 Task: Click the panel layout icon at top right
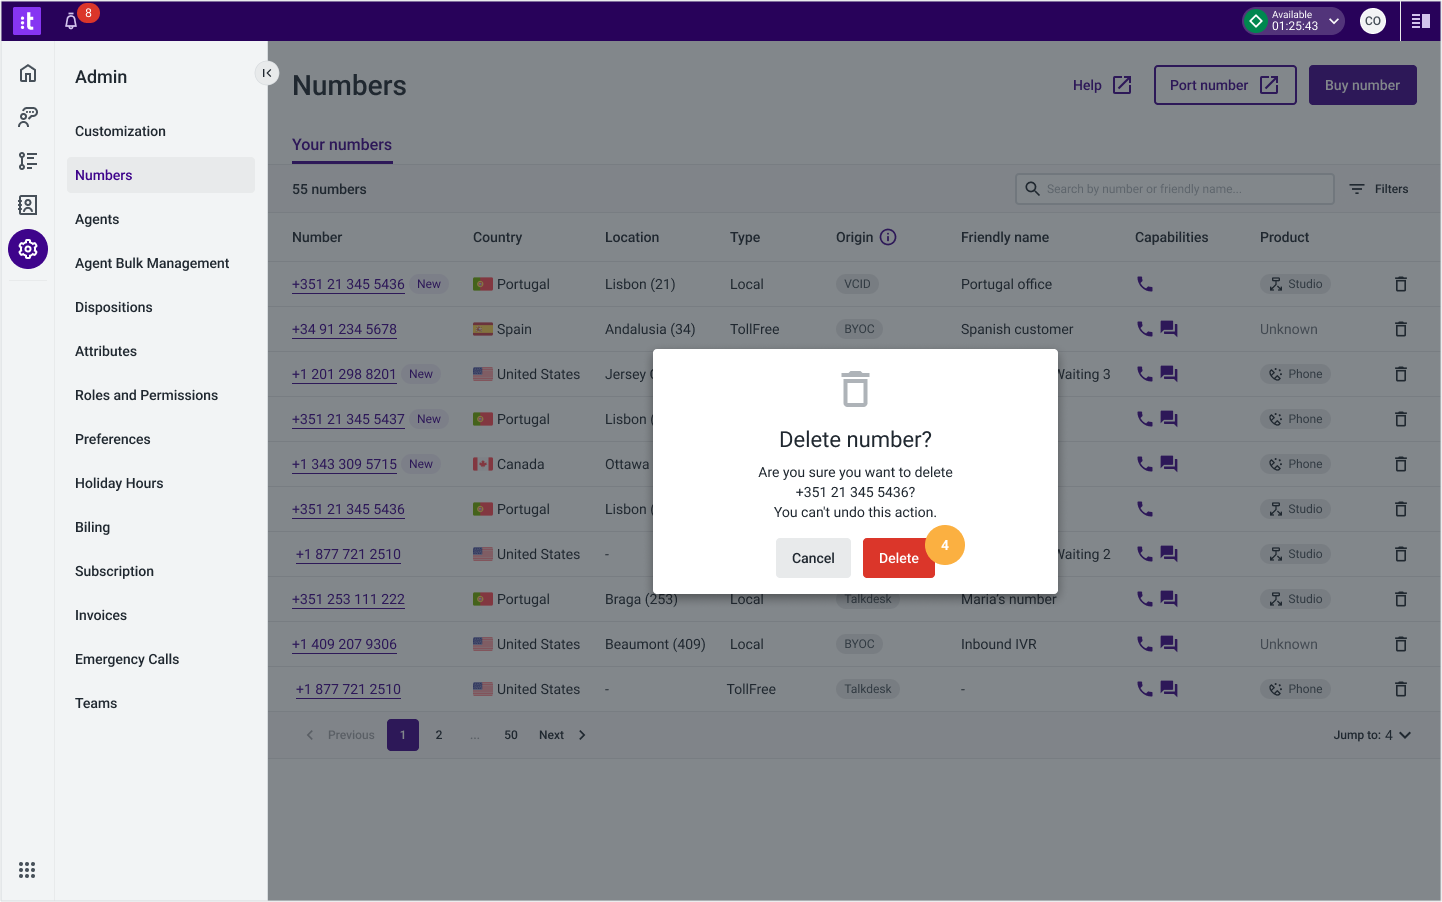tap(1420, 20)
